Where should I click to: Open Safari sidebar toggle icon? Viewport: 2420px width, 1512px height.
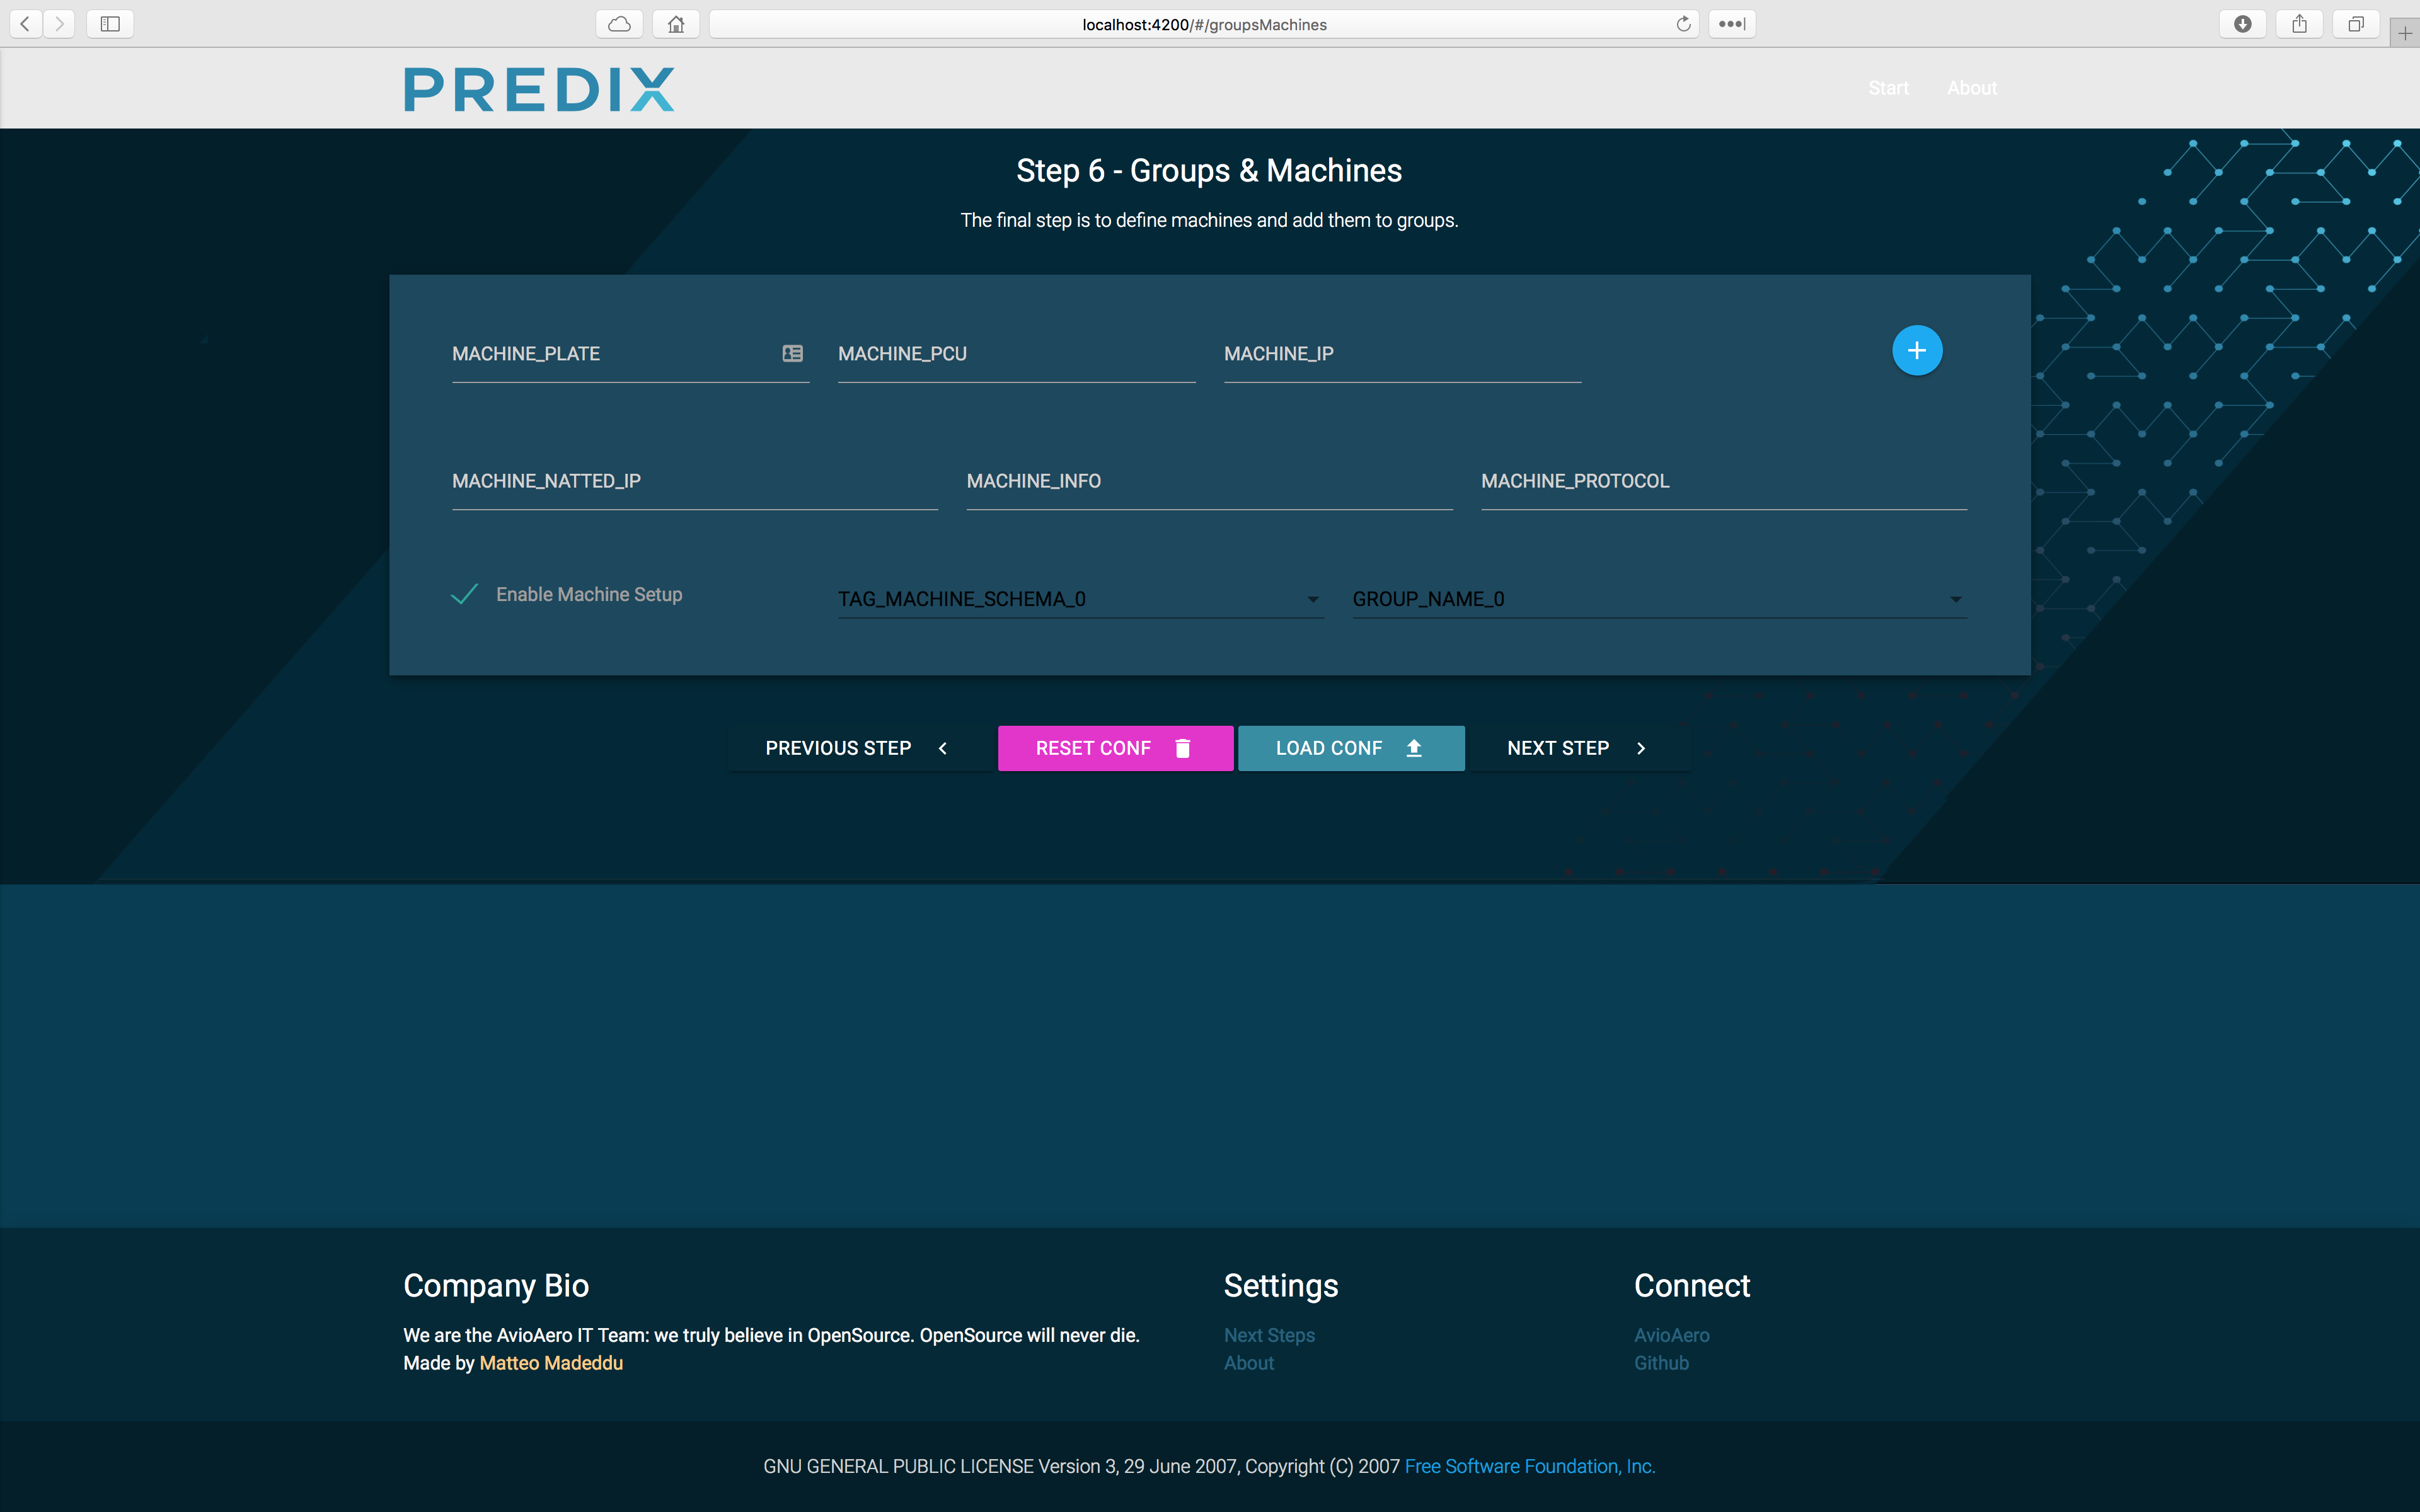pyautogui.click(x=110, y=24)
